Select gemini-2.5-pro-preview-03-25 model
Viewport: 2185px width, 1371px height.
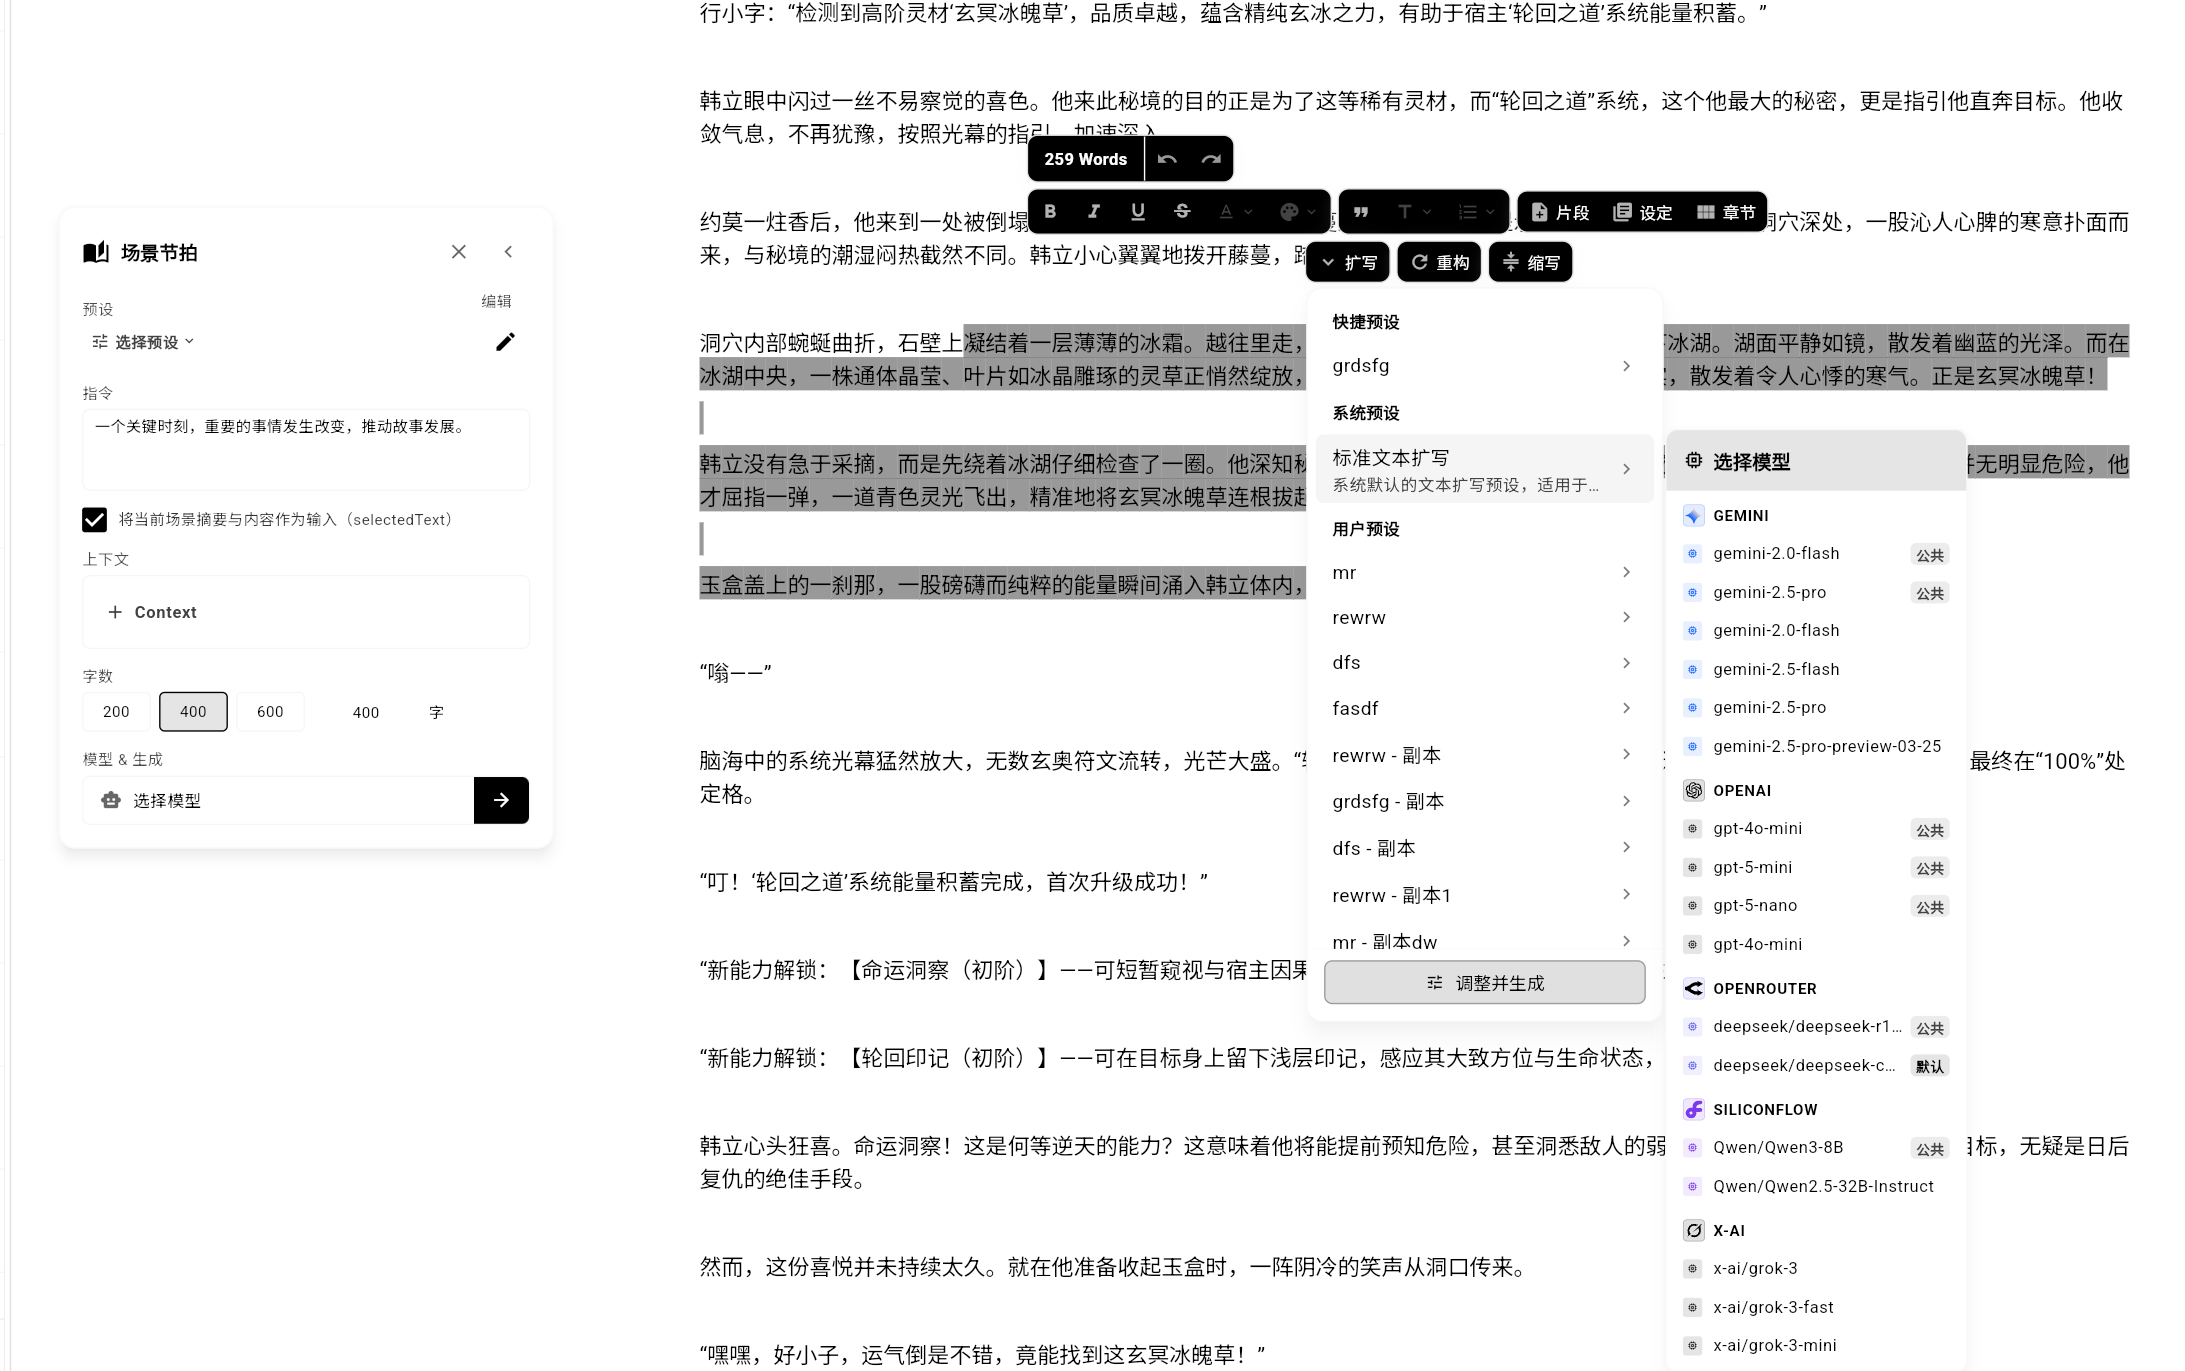1815,747
